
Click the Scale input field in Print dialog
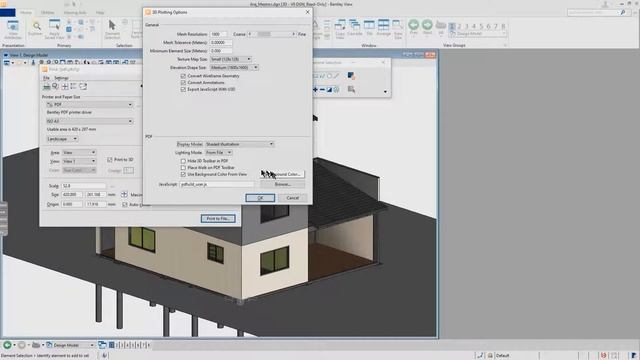tap(83, 186)
